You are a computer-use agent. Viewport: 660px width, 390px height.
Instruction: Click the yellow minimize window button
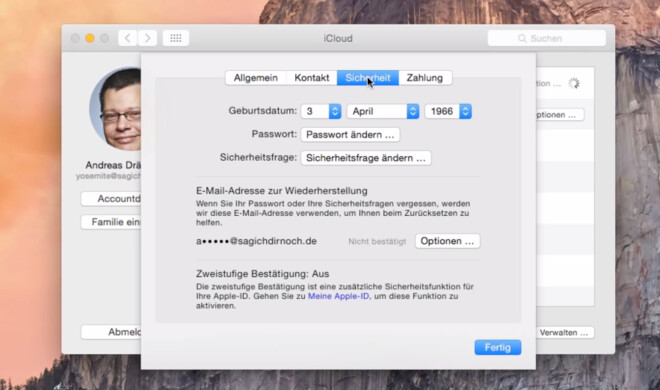pos(90,38)
